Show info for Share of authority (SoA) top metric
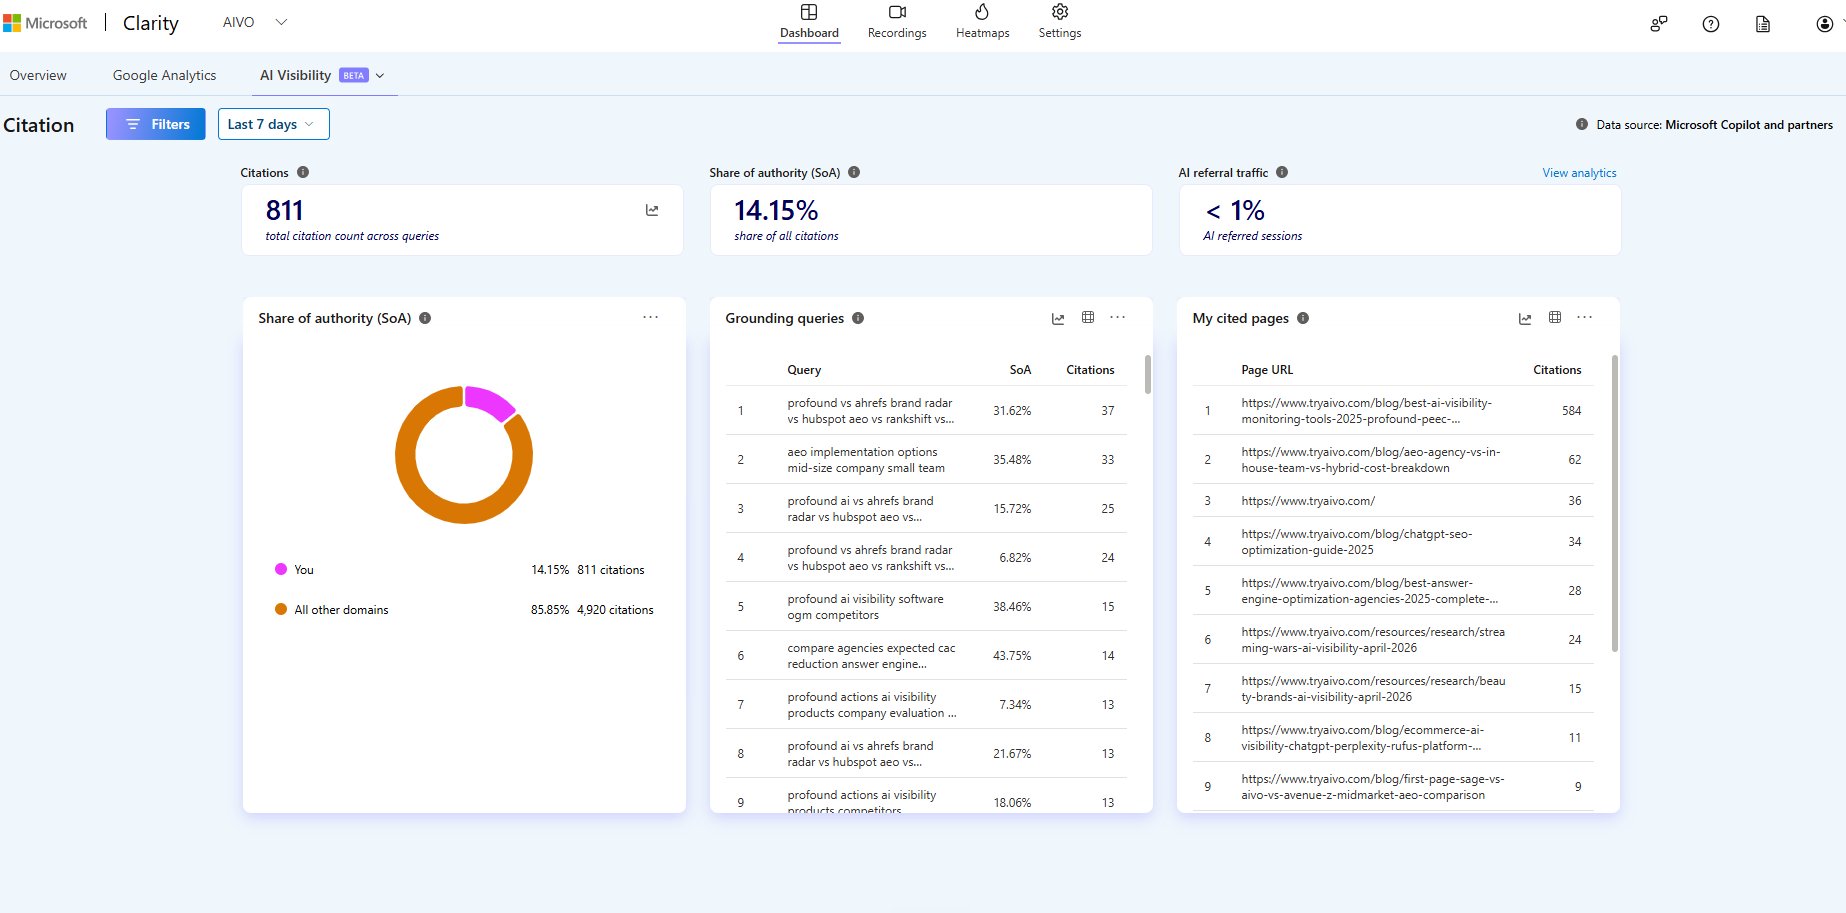1846x913 pixels. click(854, 172)
